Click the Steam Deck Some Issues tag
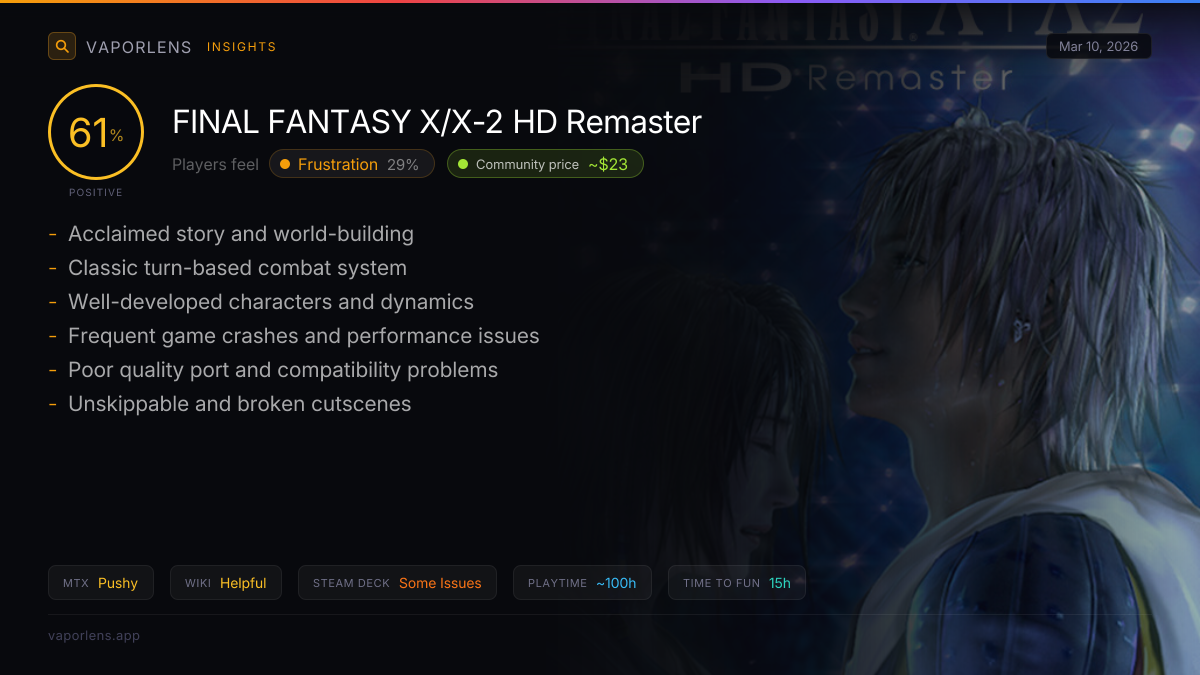 tap(397, 583)
